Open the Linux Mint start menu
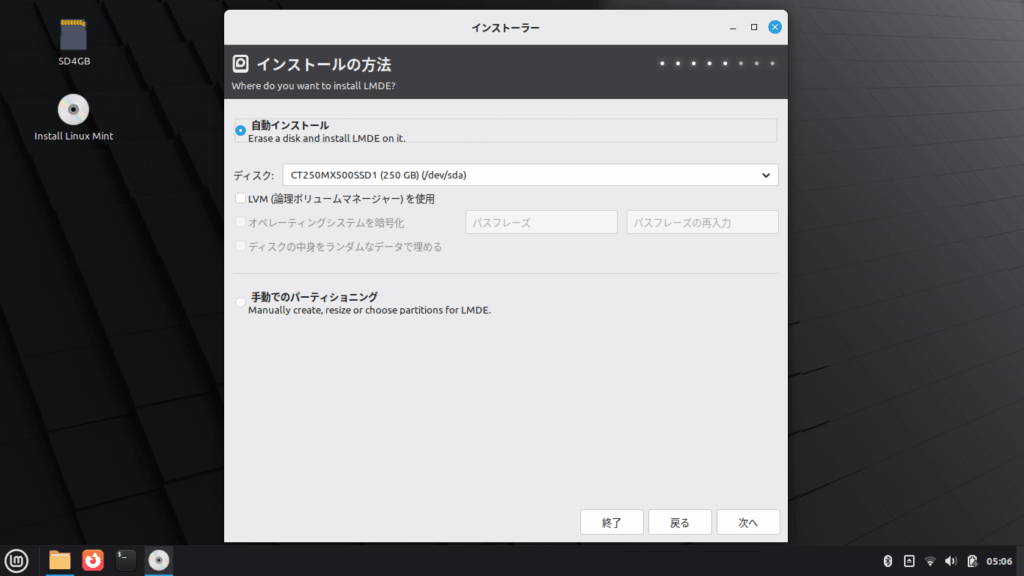 click(x=15, y=560)
